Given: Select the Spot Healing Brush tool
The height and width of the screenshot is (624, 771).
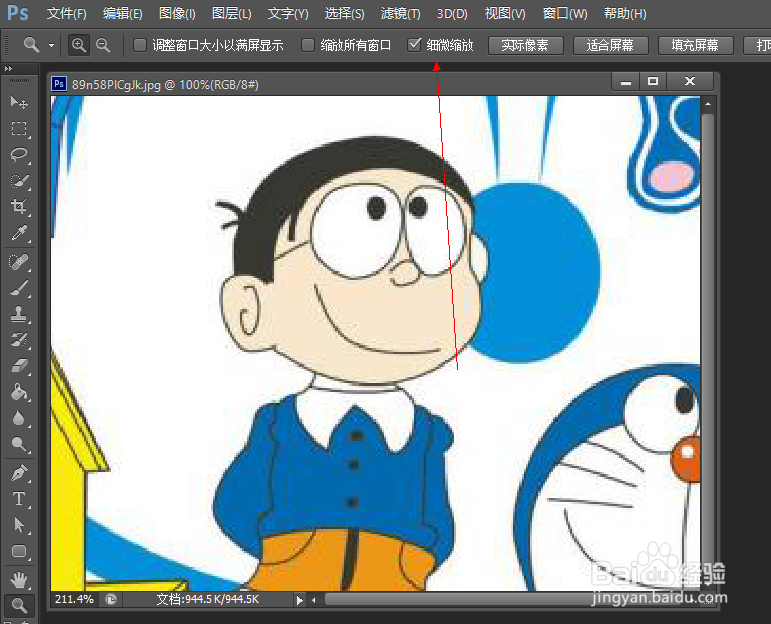Looking at the screenshot, I should tap(19, 262).
